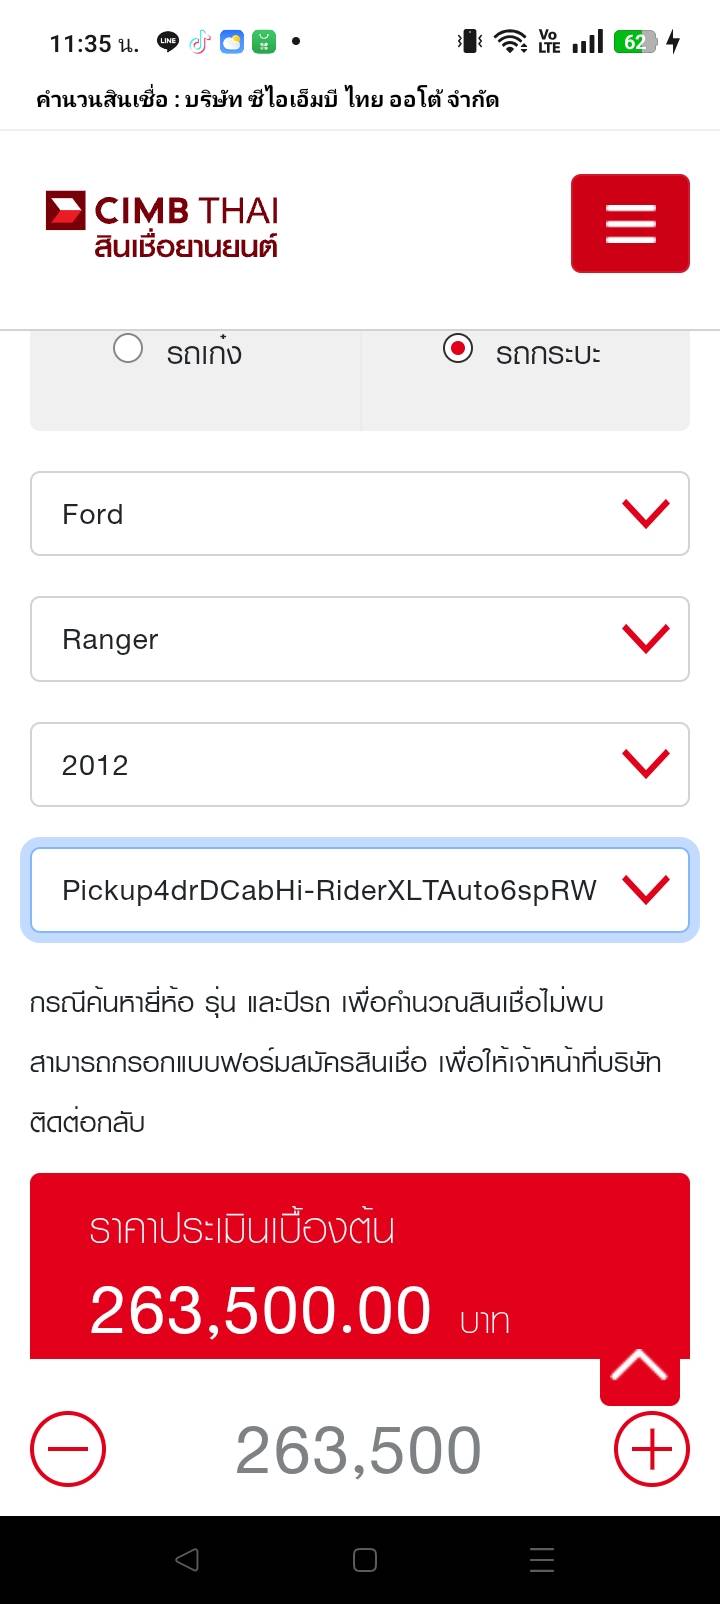Expand the Pickup4drDCab variant dropdown

[x=360, y=890]
